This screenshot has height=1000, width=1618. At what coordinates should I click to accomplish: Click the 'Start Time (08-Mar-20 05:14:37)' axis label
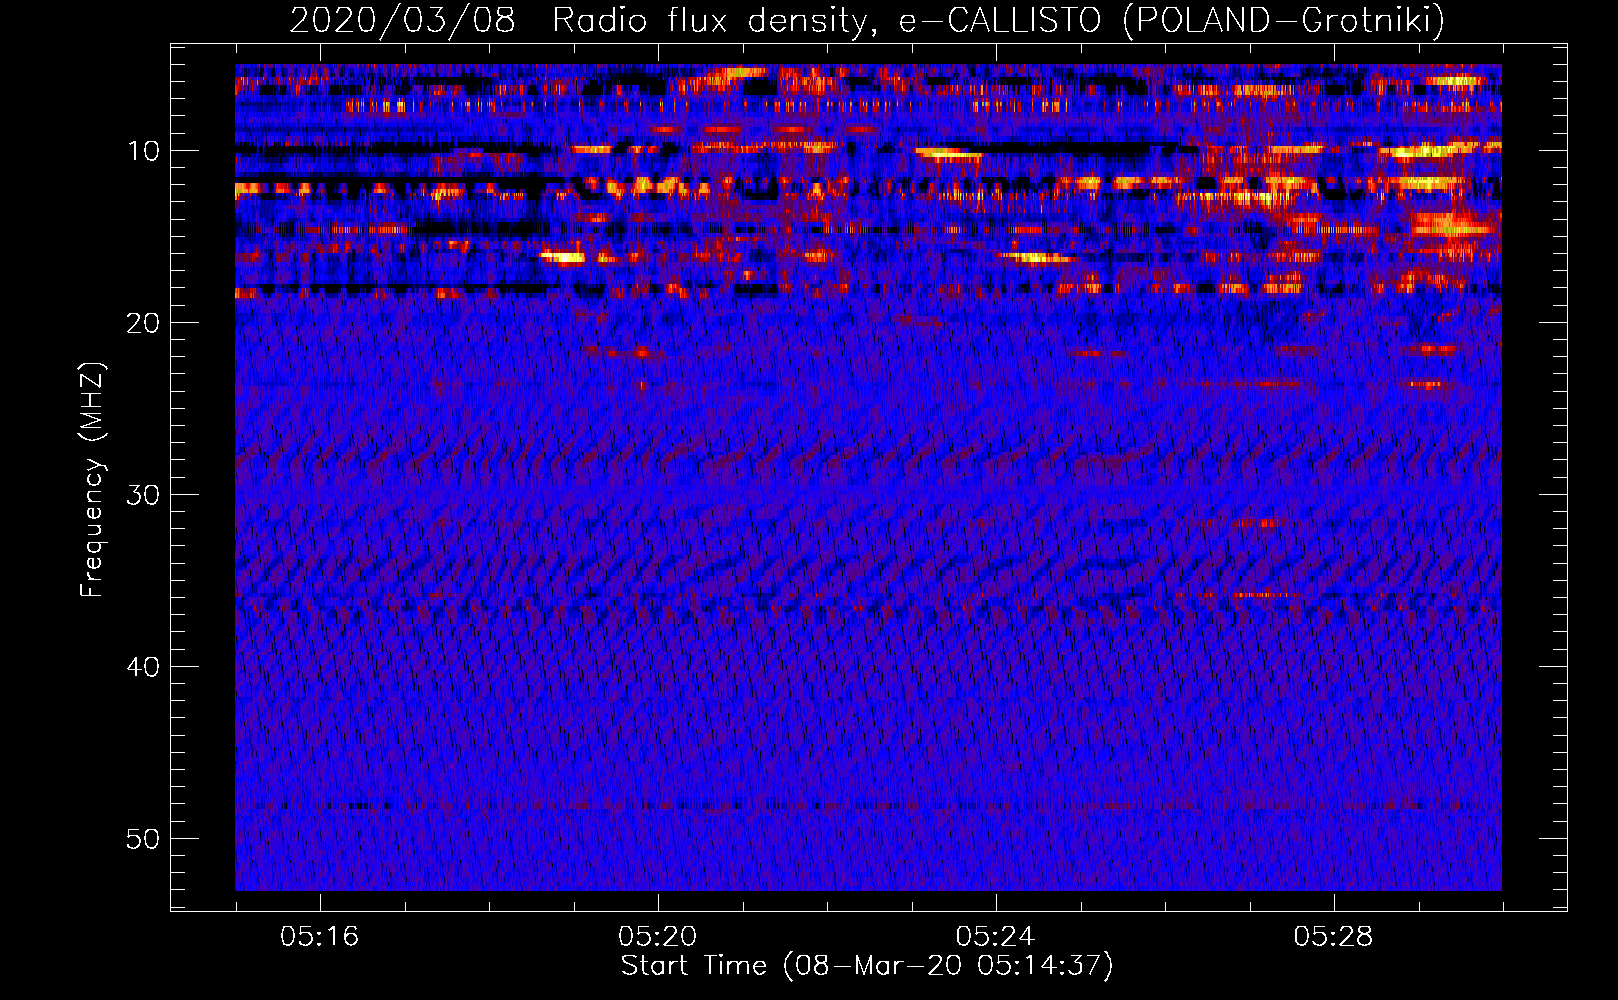867,966
